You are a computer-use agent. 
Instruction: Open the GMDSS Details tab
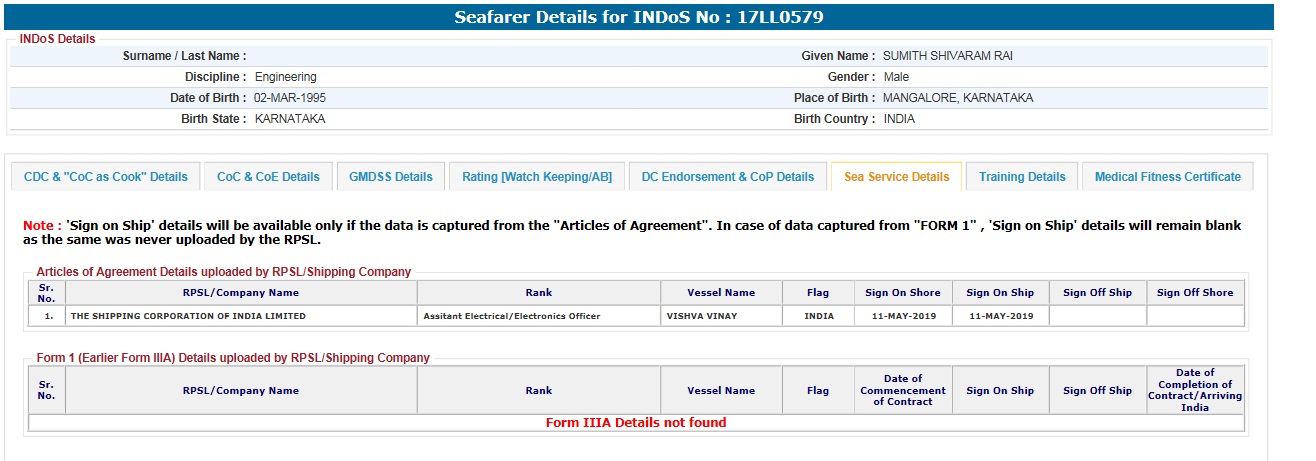coord(391,177)
